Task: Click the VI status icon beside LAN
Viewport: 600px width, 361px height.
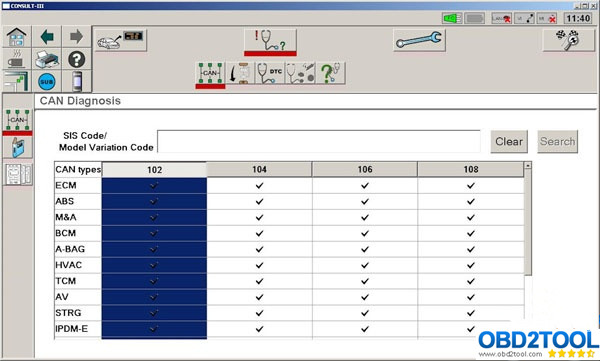Action: 525,18
